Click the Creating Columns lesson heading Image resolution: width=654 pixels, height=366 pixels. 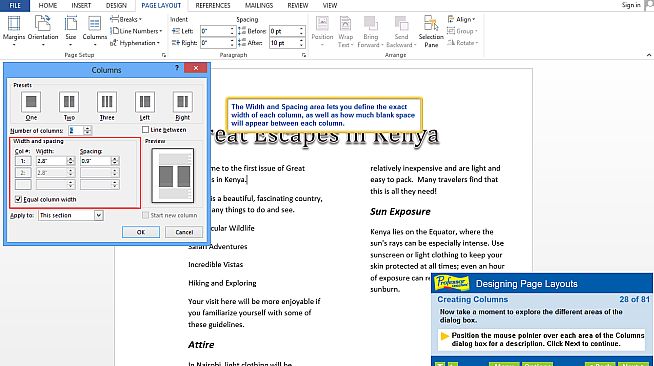pyautogui.click(x=473, y=299)
